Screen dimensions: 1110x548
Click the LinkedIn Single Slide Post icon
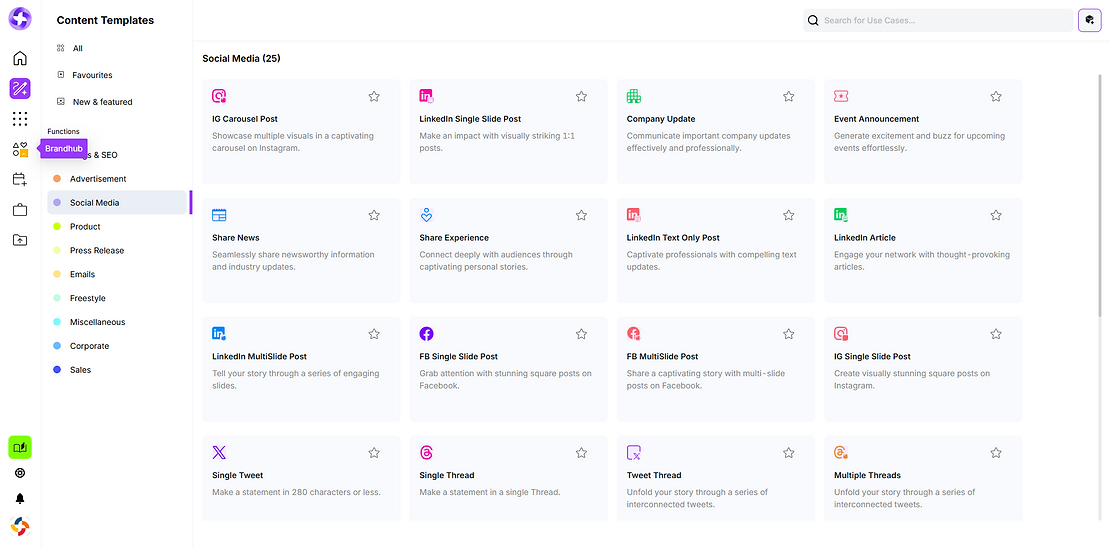[426, 96]
